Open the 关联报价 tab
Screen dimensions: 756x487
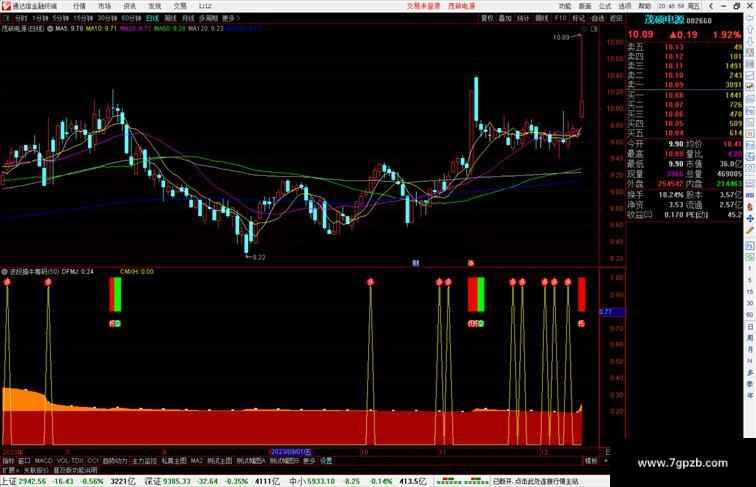[36, 470]
